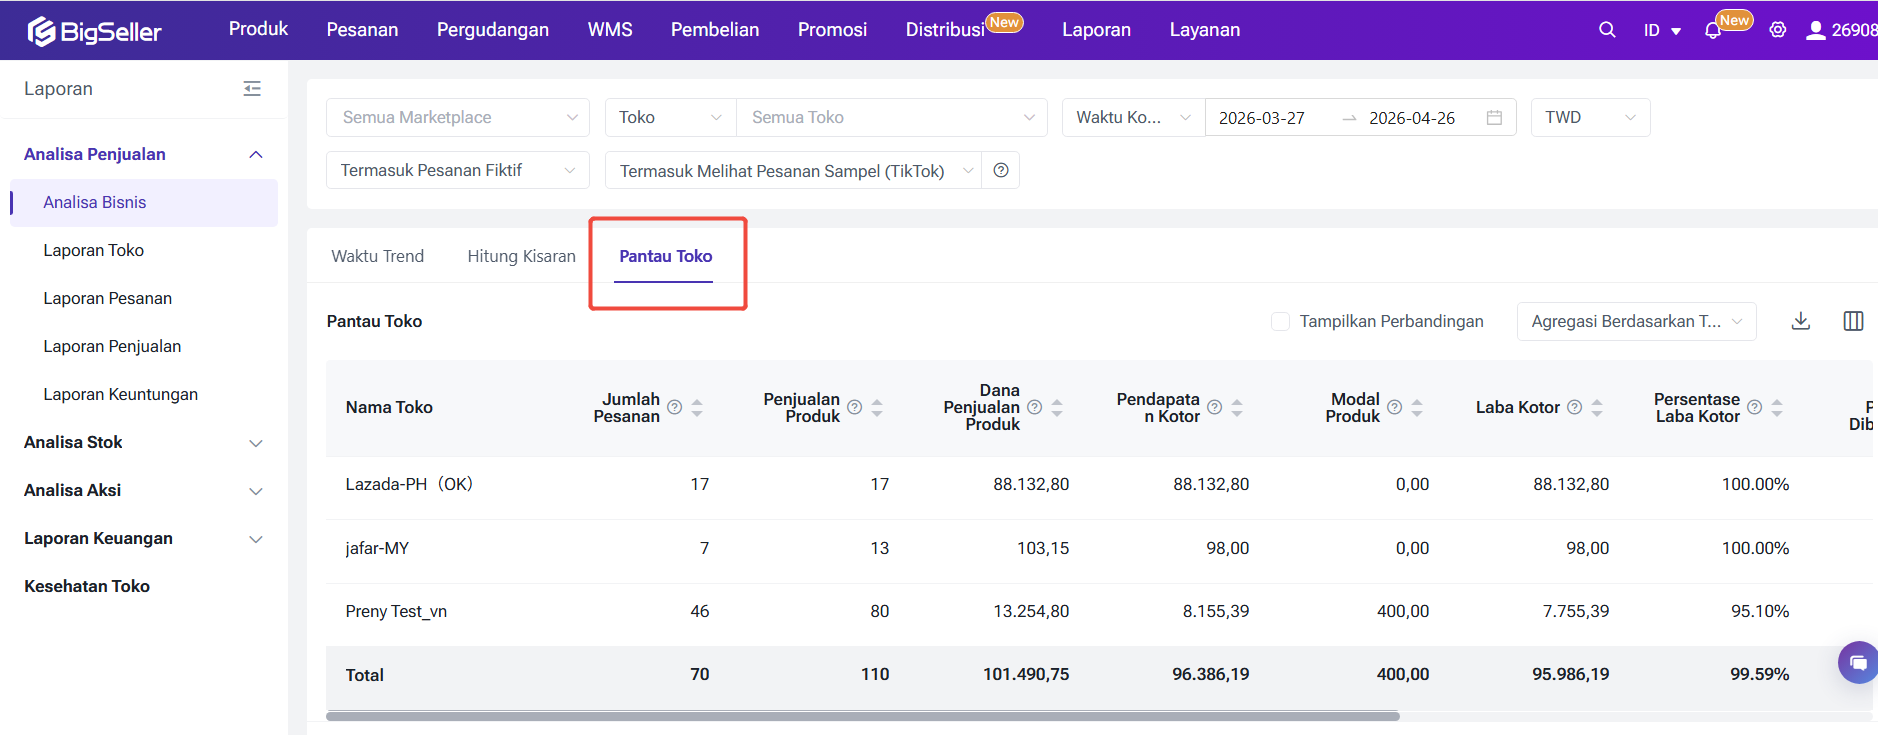Open the Semua Marketplace dropdown

[457, 118]
